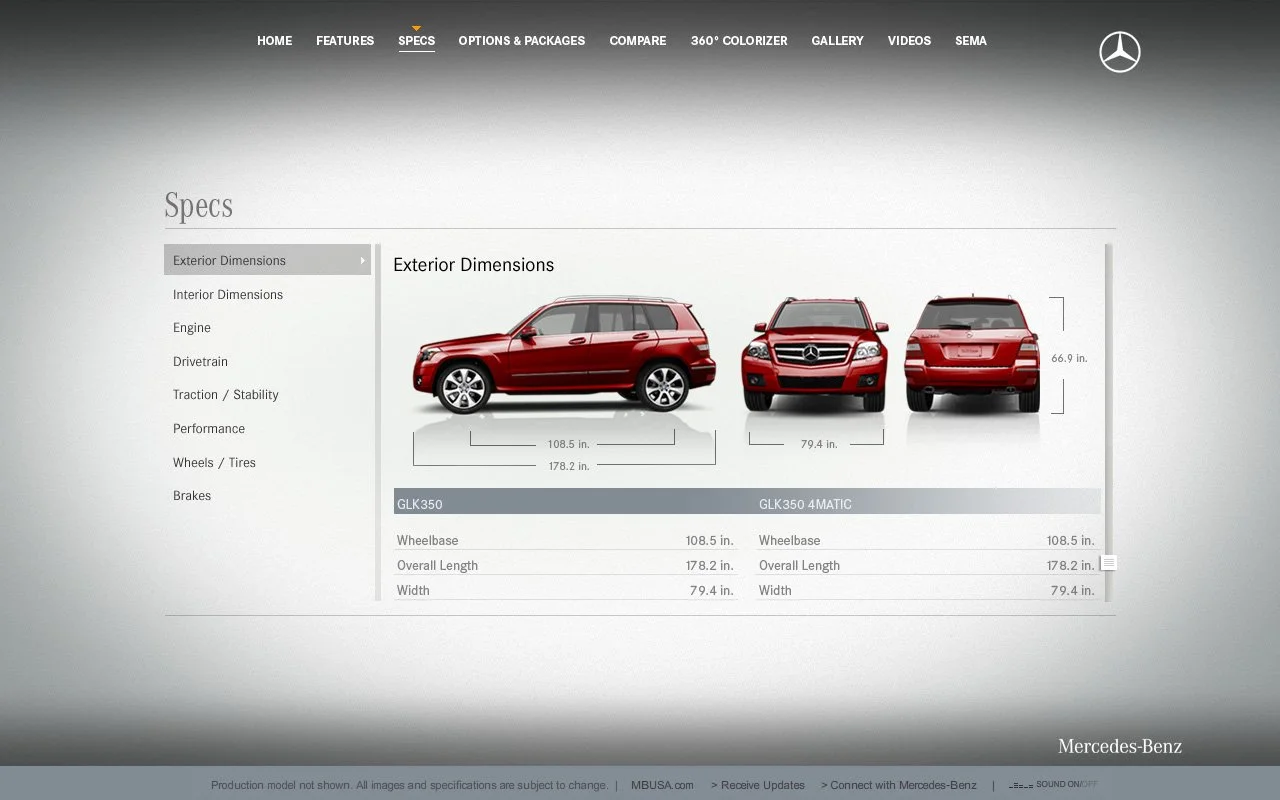
Task: Open Wheels / Tires specs
Action: [214, 463]
